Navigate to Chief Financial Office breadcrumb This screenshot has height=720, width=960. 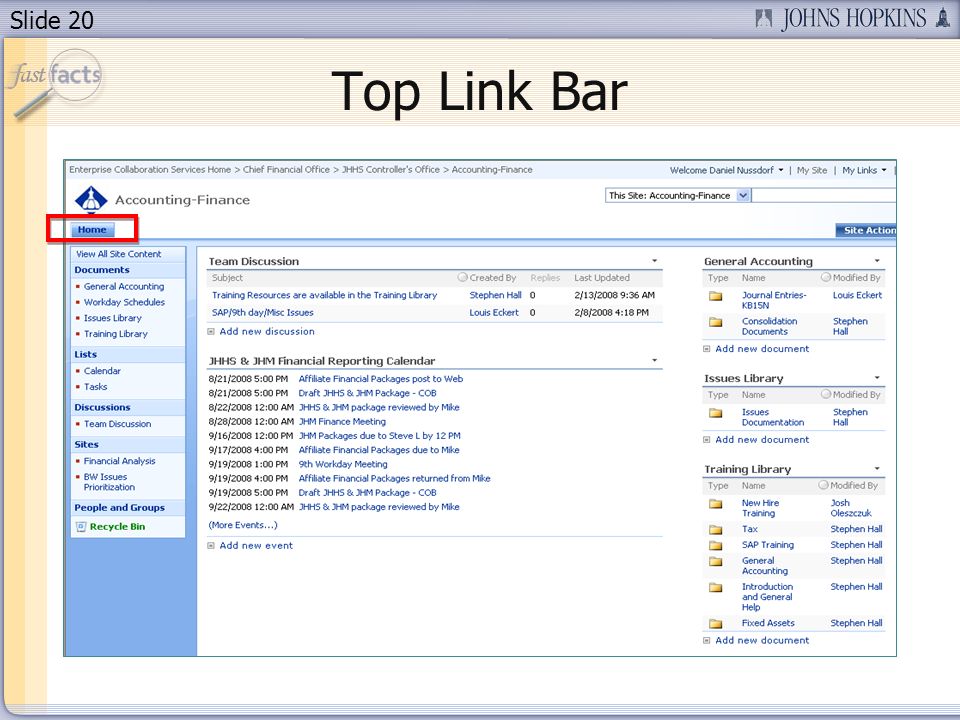pos(286,170)
